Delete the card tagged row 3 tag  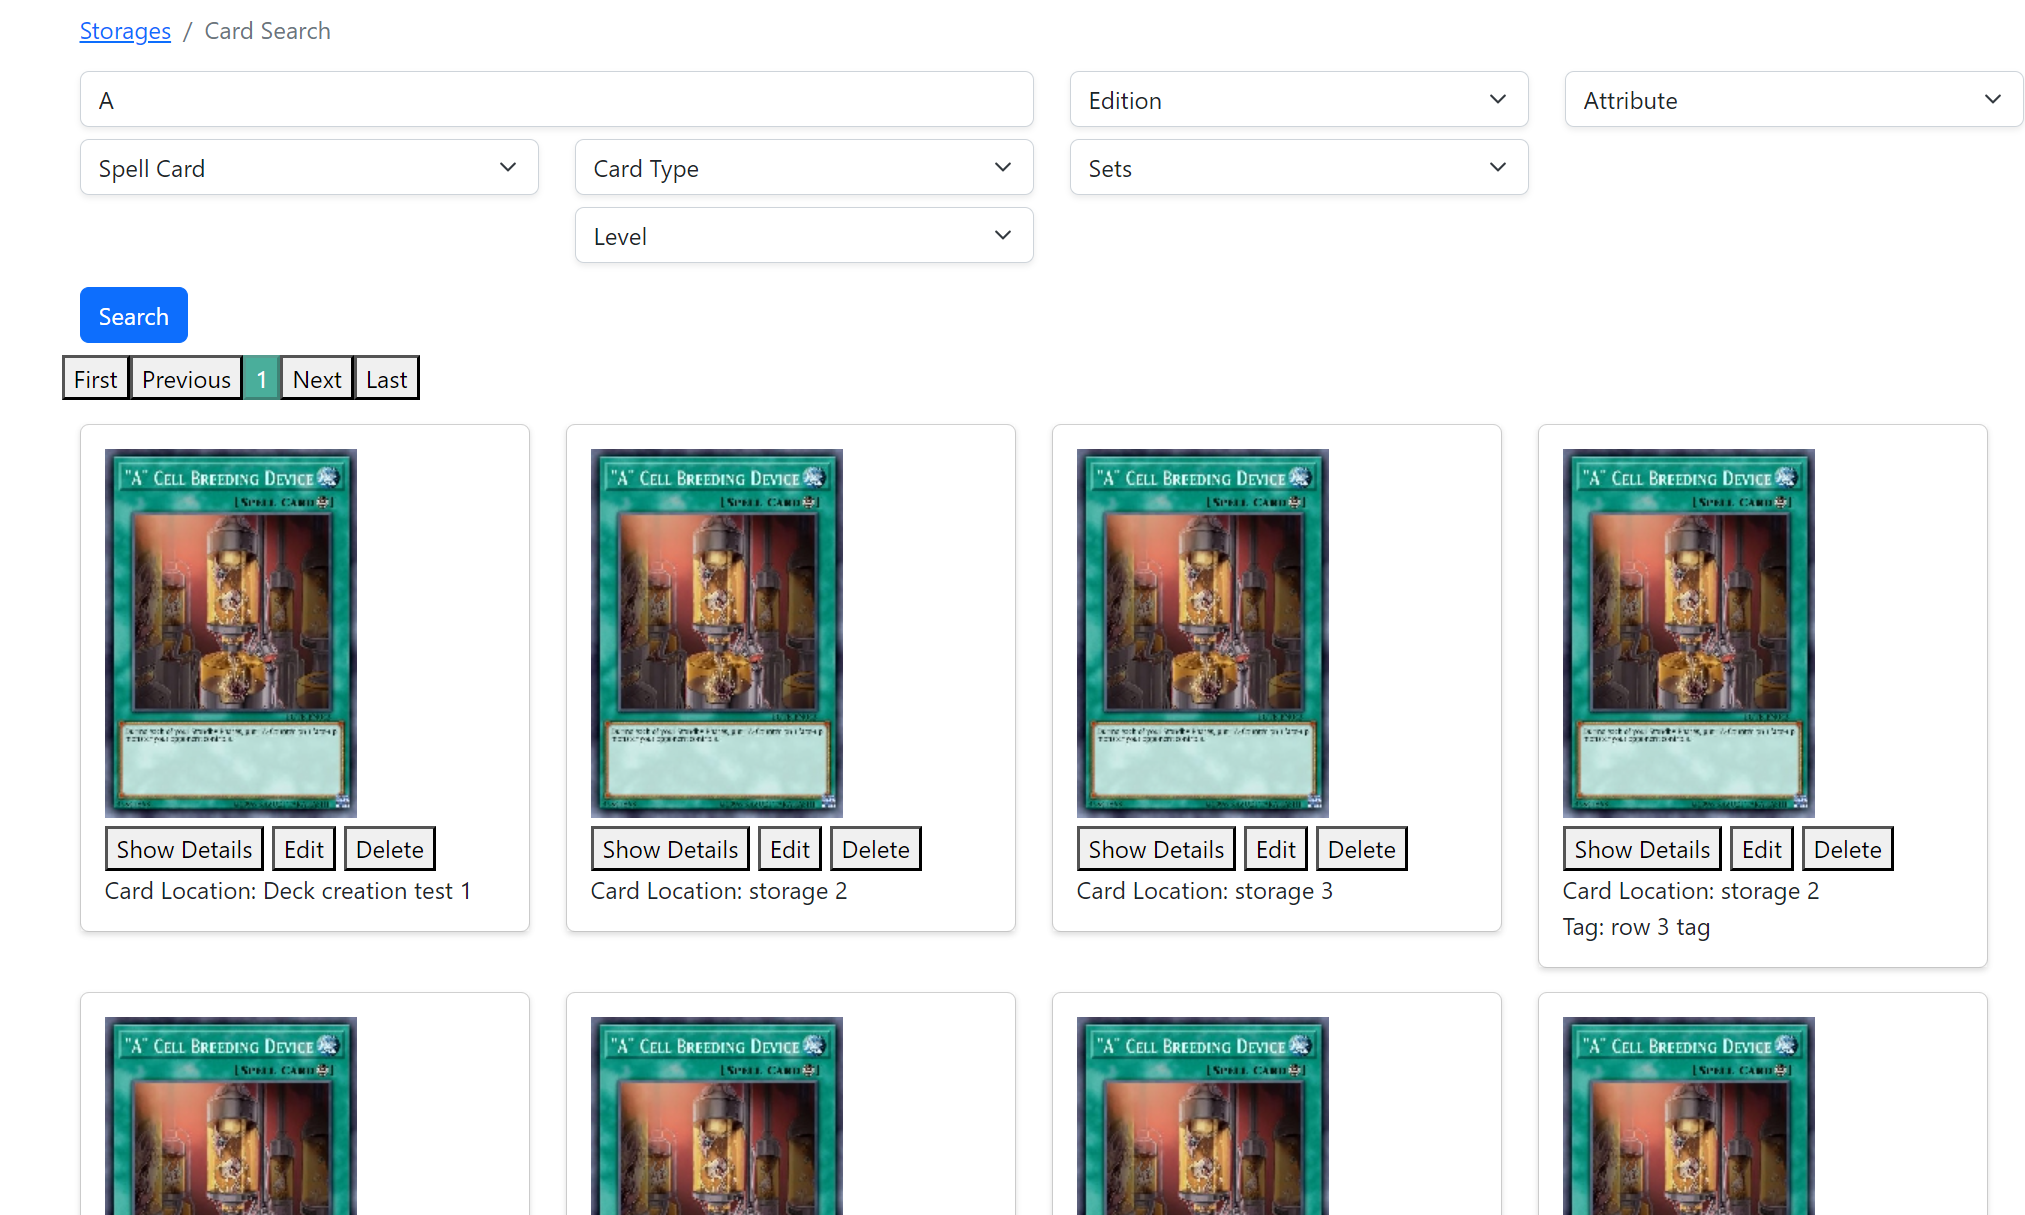[1848, 848]
